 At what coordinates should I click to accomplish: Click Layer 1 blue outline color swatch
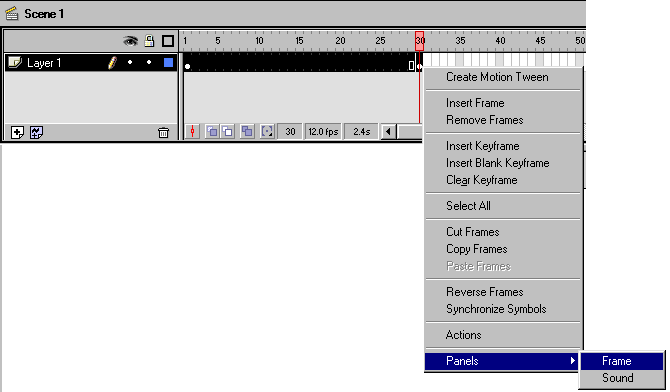pos(168,63)
